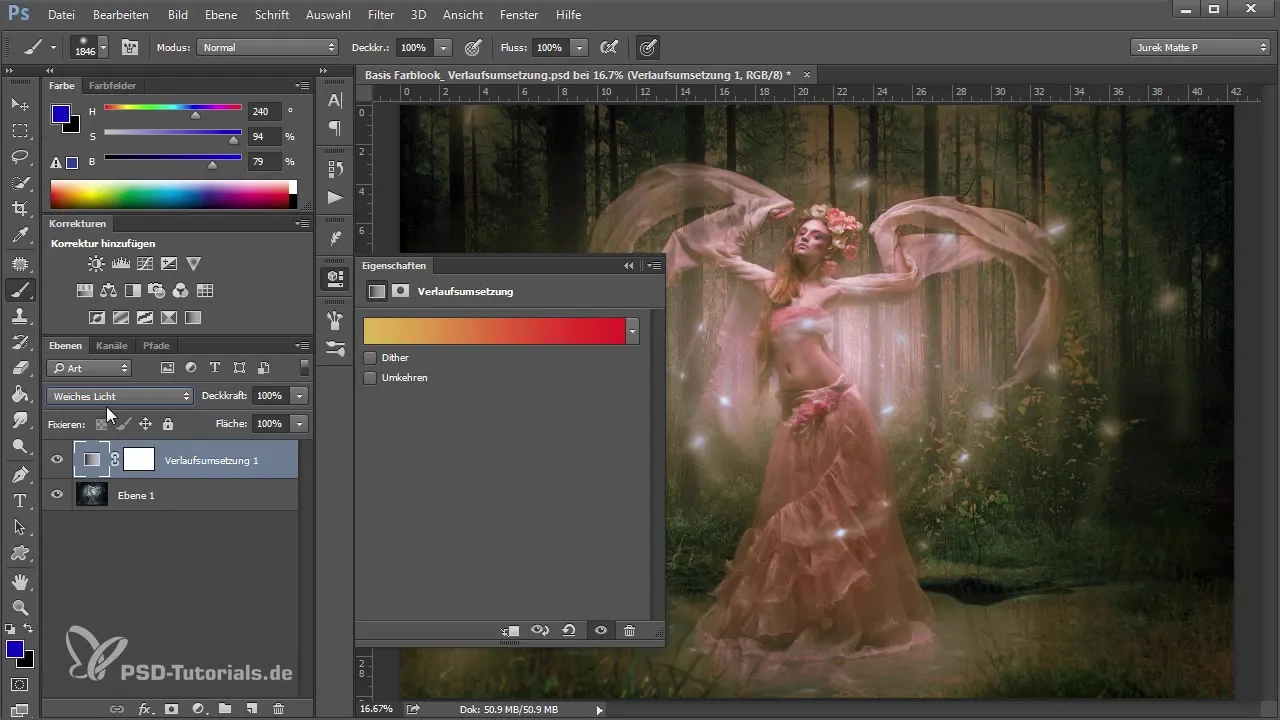This screenshot has height=720, width=1280.
Task: Switch to the Farbfelder tab
Action: 113,85
